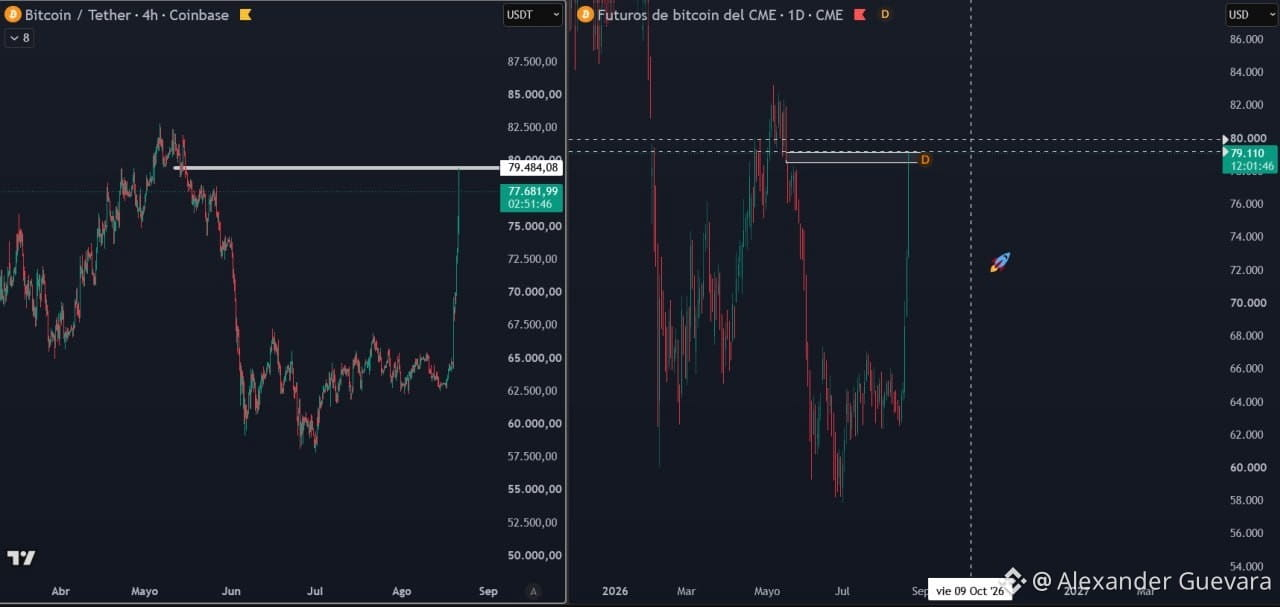Click the 79.484,08 price label

click(x=532, y=168)
